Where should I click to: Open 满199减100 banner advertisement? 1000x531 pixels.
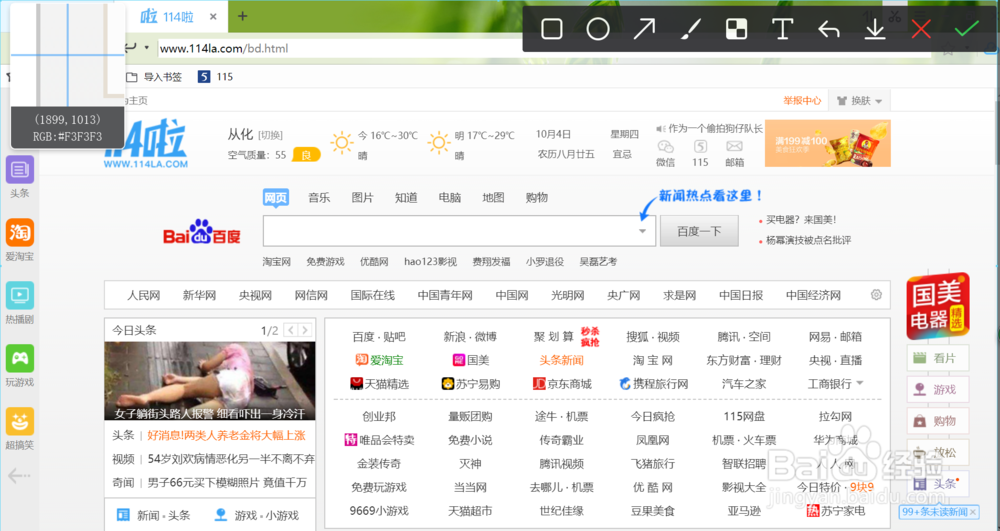[827, 143]
